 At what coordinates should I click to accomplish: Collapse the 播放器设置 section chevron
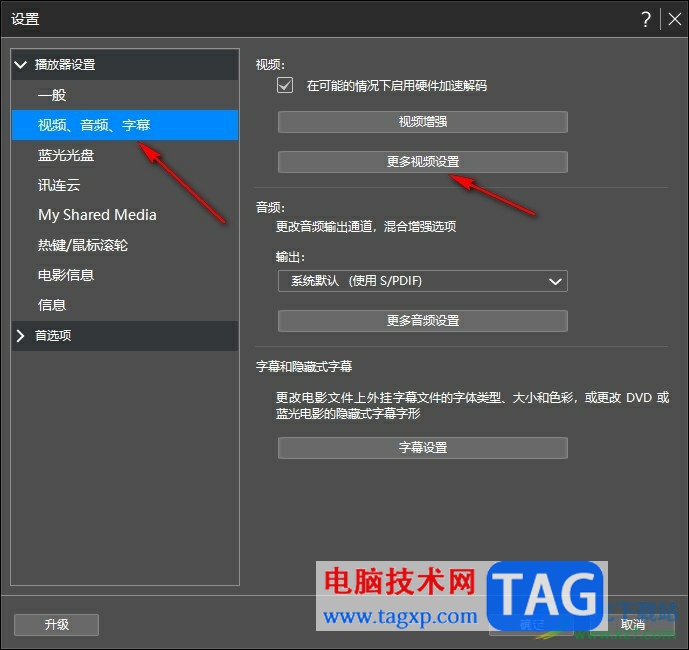point(21,65)
